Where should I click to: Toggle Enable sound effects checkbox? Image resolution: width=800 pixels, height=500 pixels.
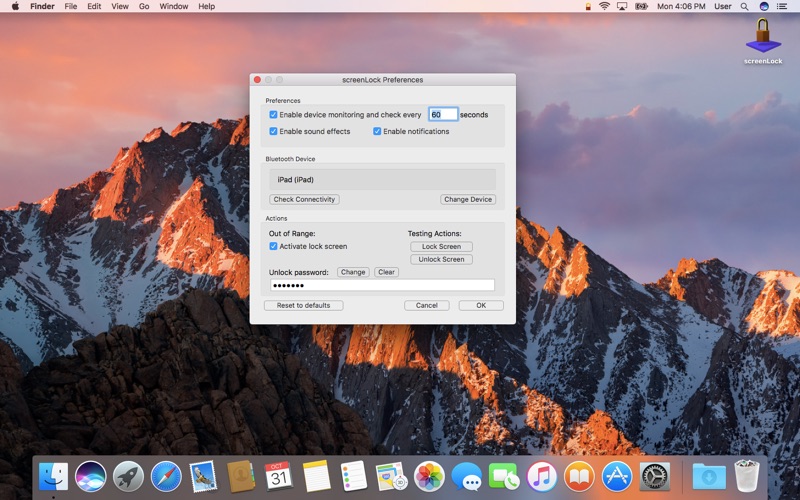[x=273, y=131]
